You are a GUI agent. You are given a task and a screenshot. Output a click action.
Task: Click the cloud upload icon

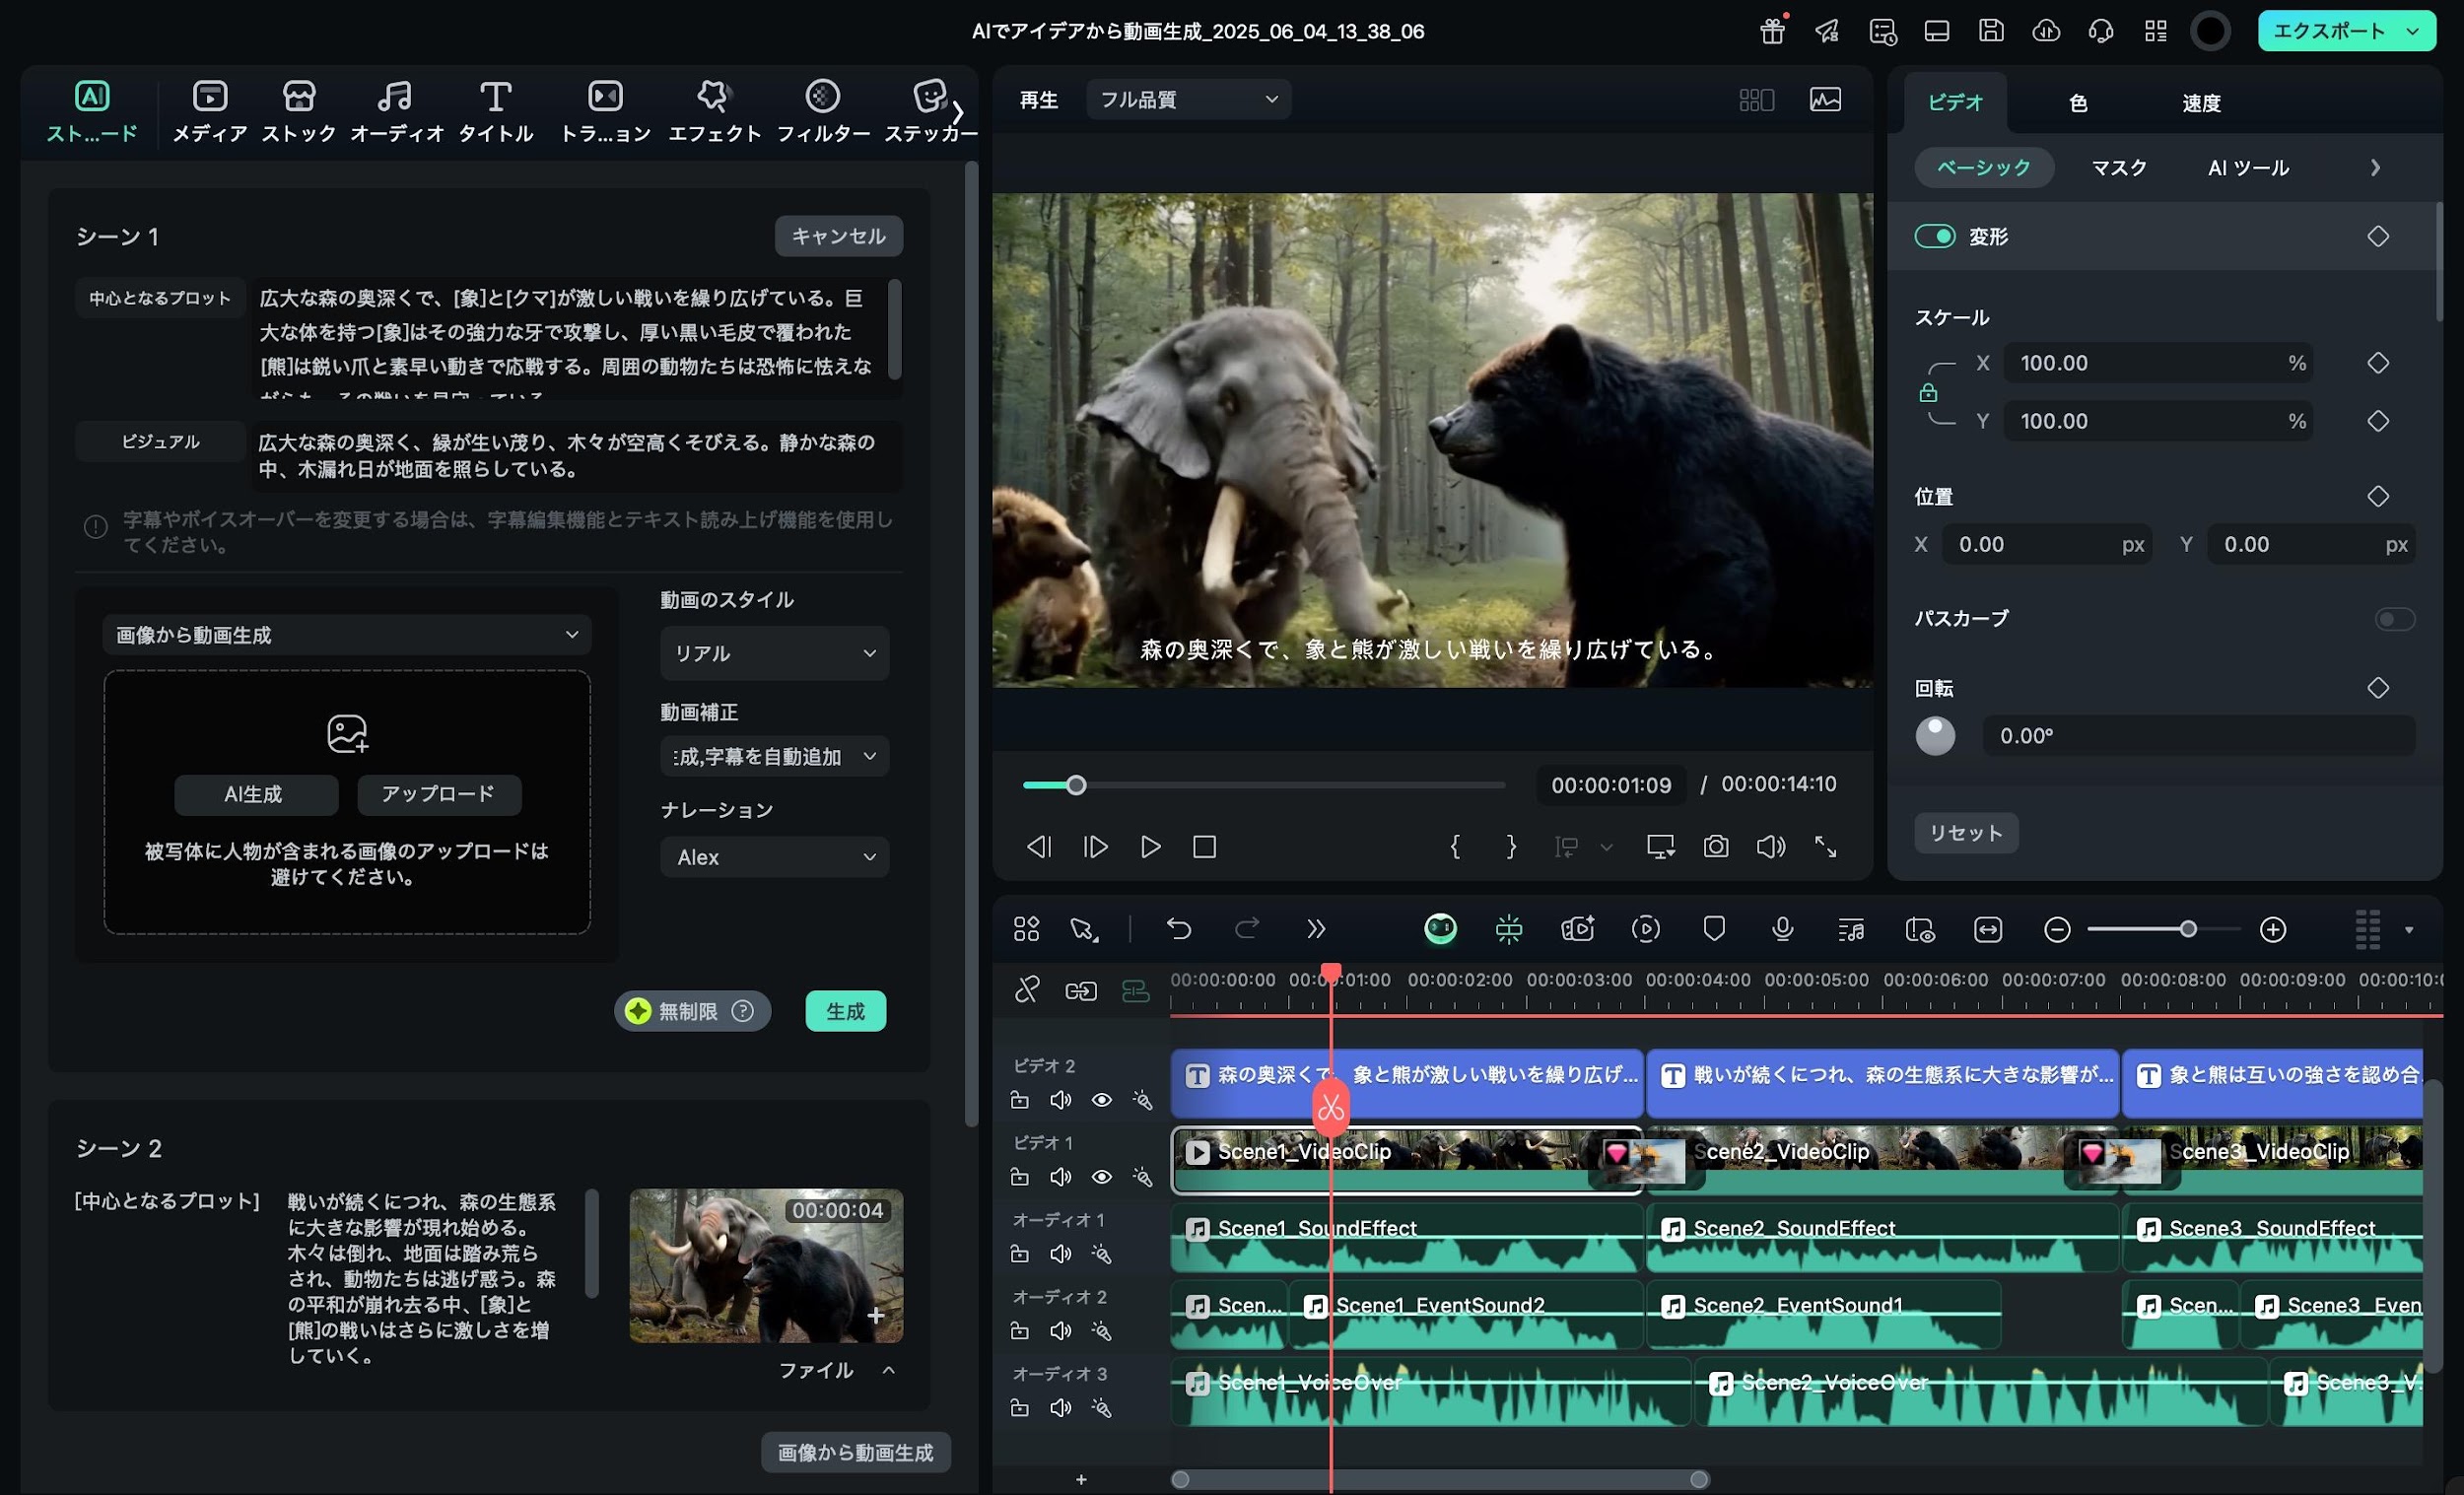click(x=2046, y=31)
